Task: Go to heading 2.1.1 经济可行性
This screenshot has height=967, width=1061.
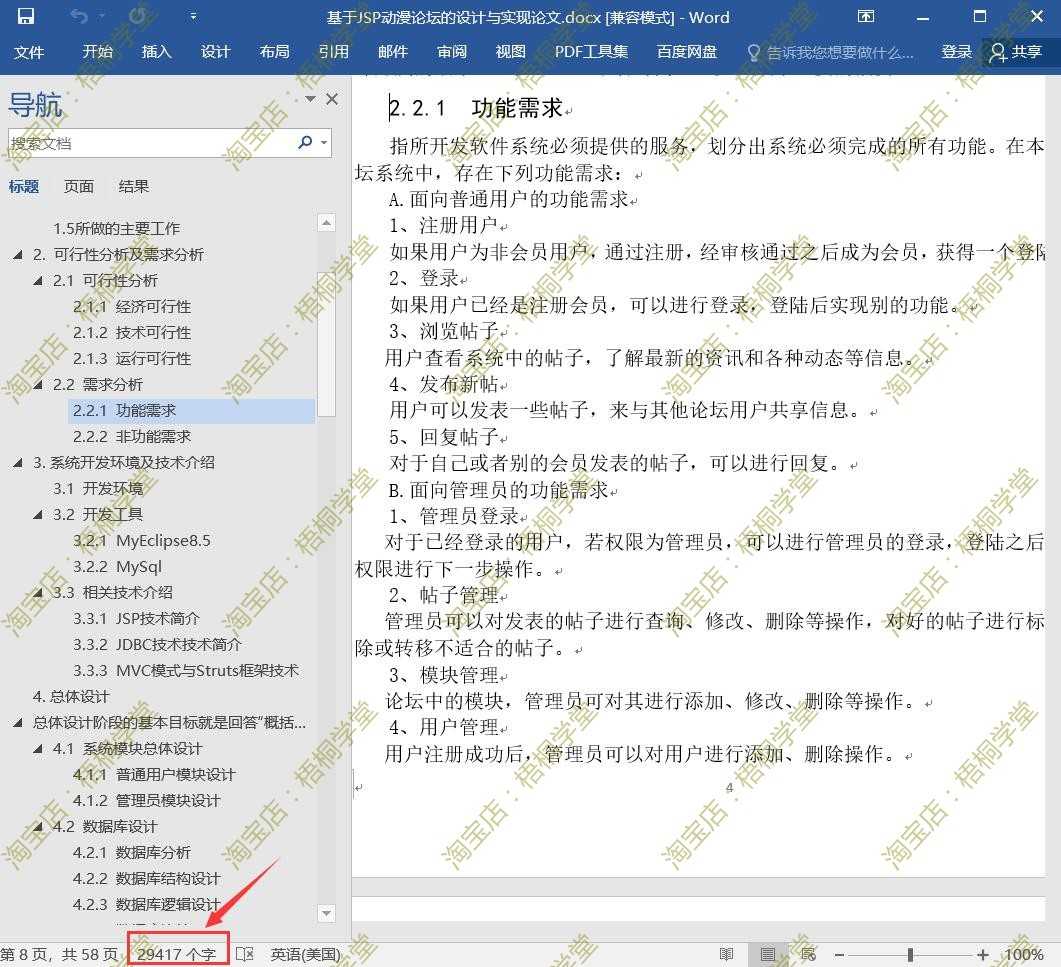Action: (x=132, y=307)
